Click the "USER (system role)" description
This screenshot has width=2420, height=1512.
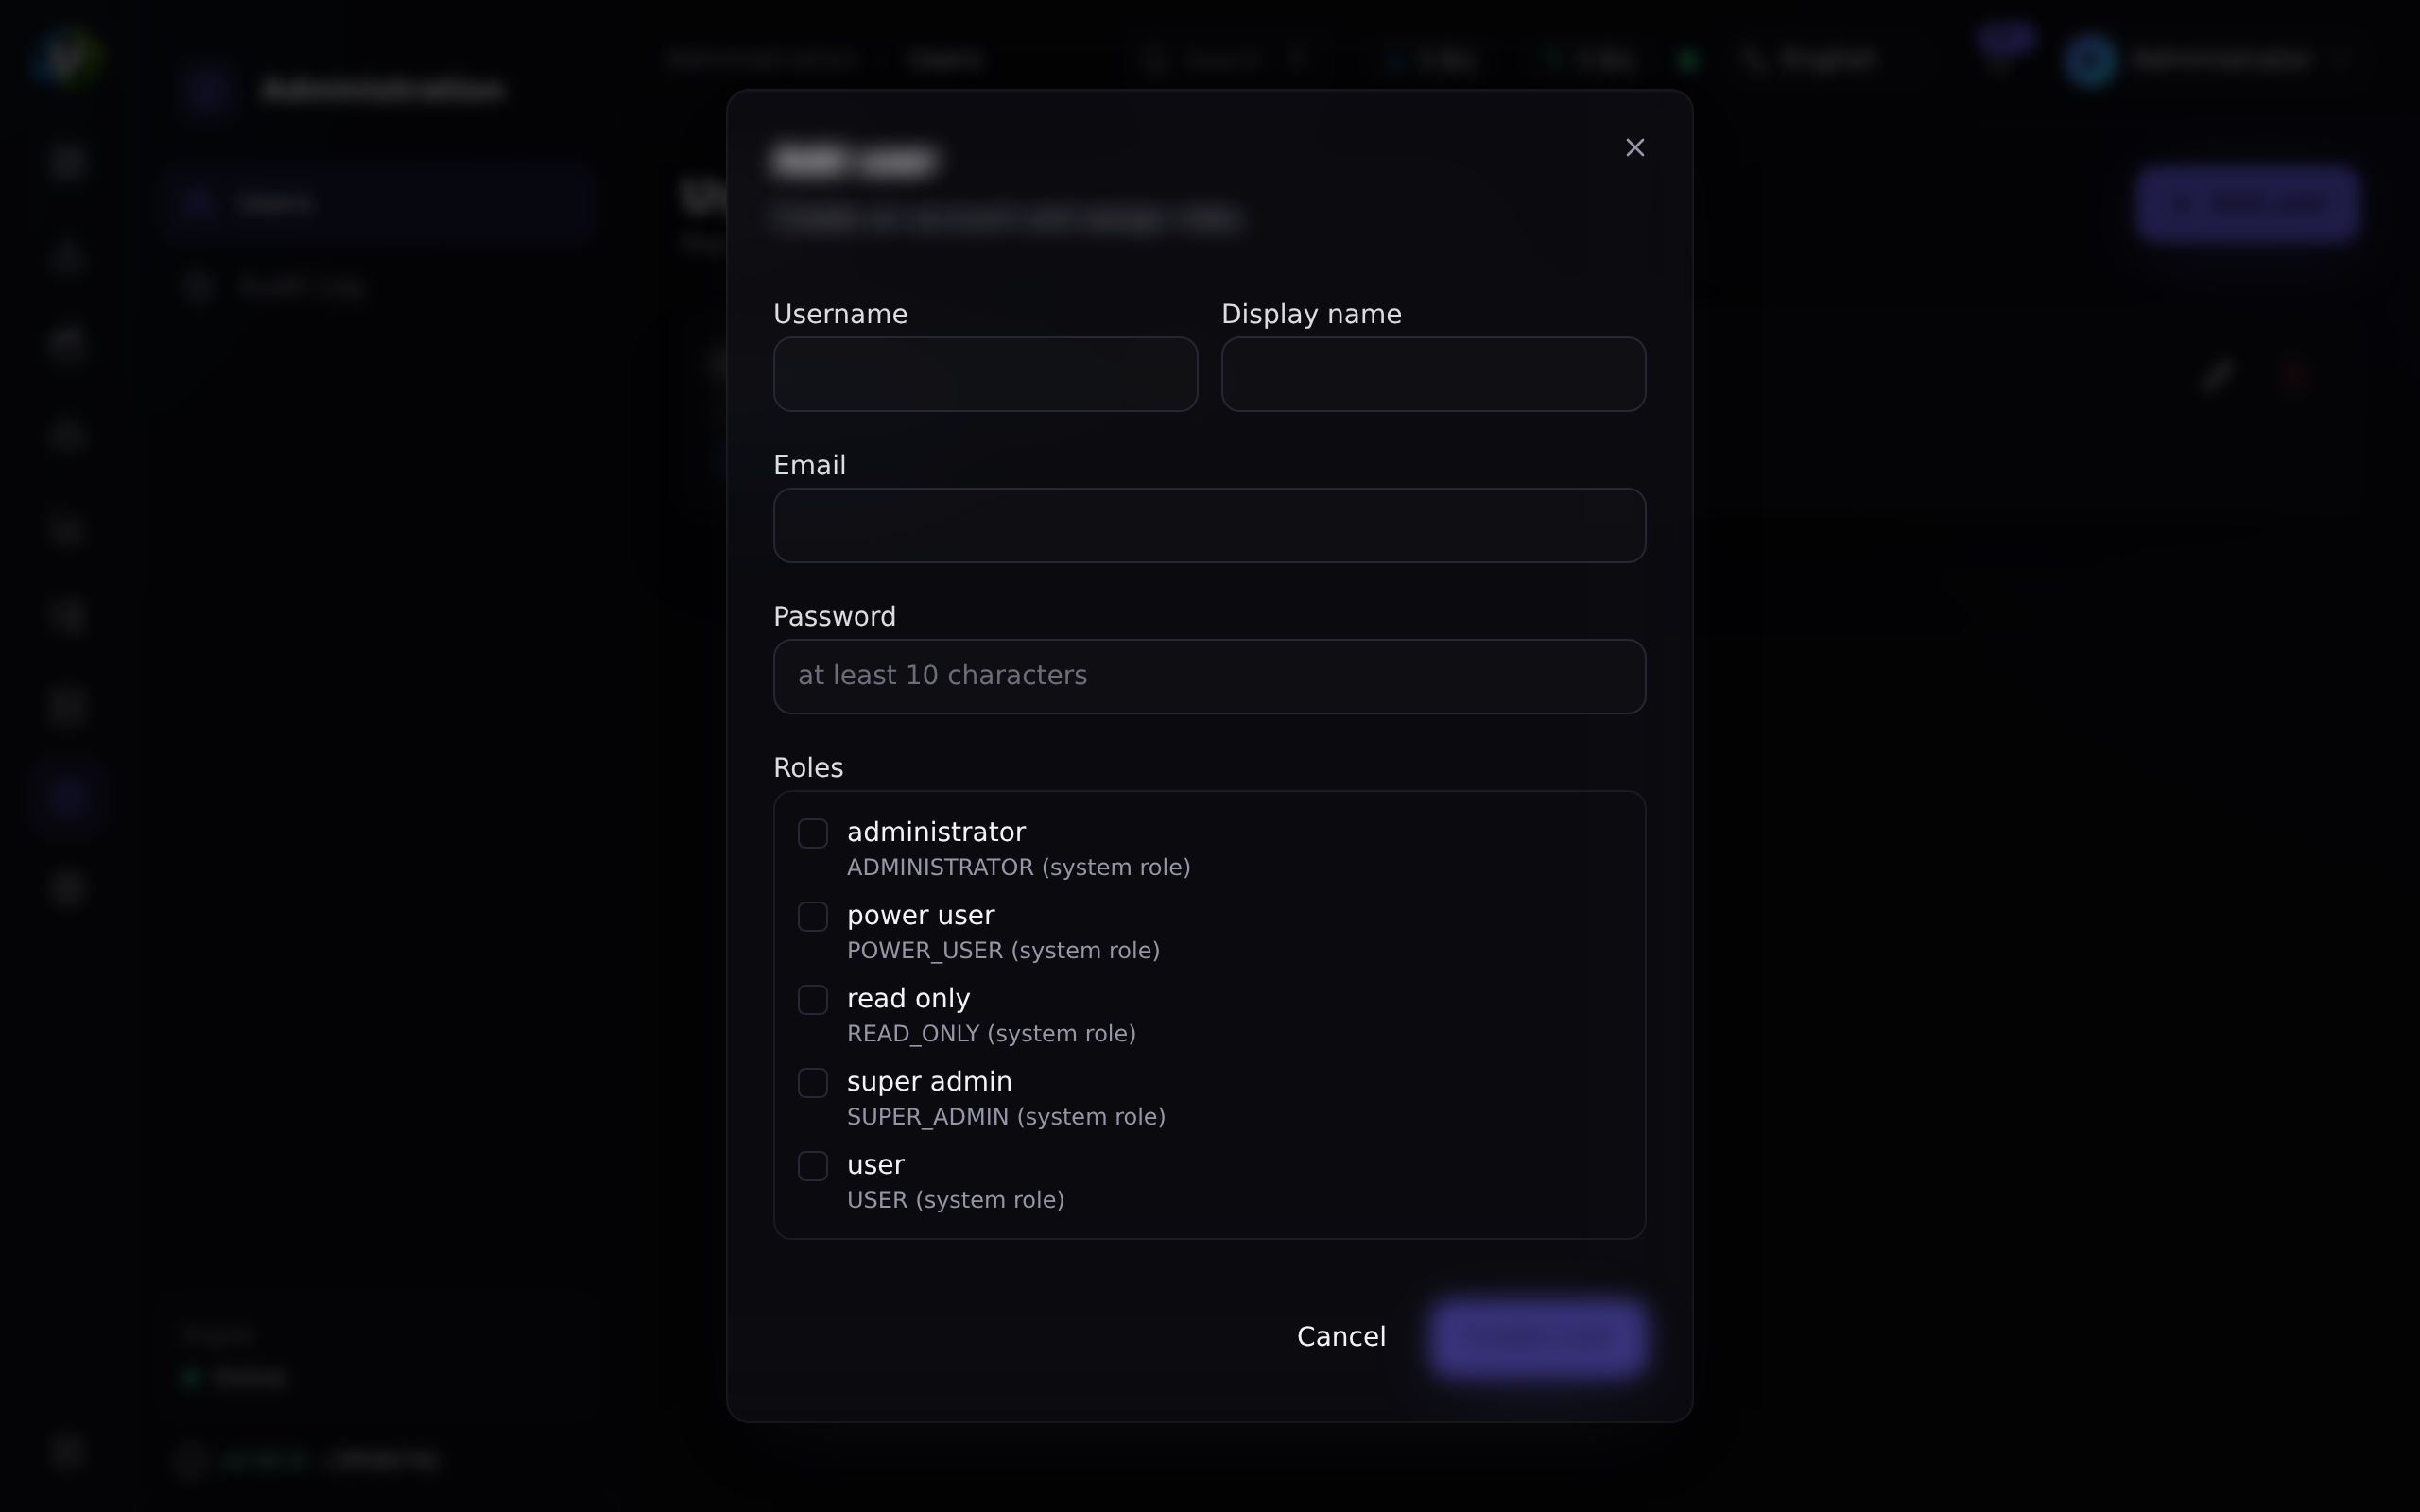955,1199
